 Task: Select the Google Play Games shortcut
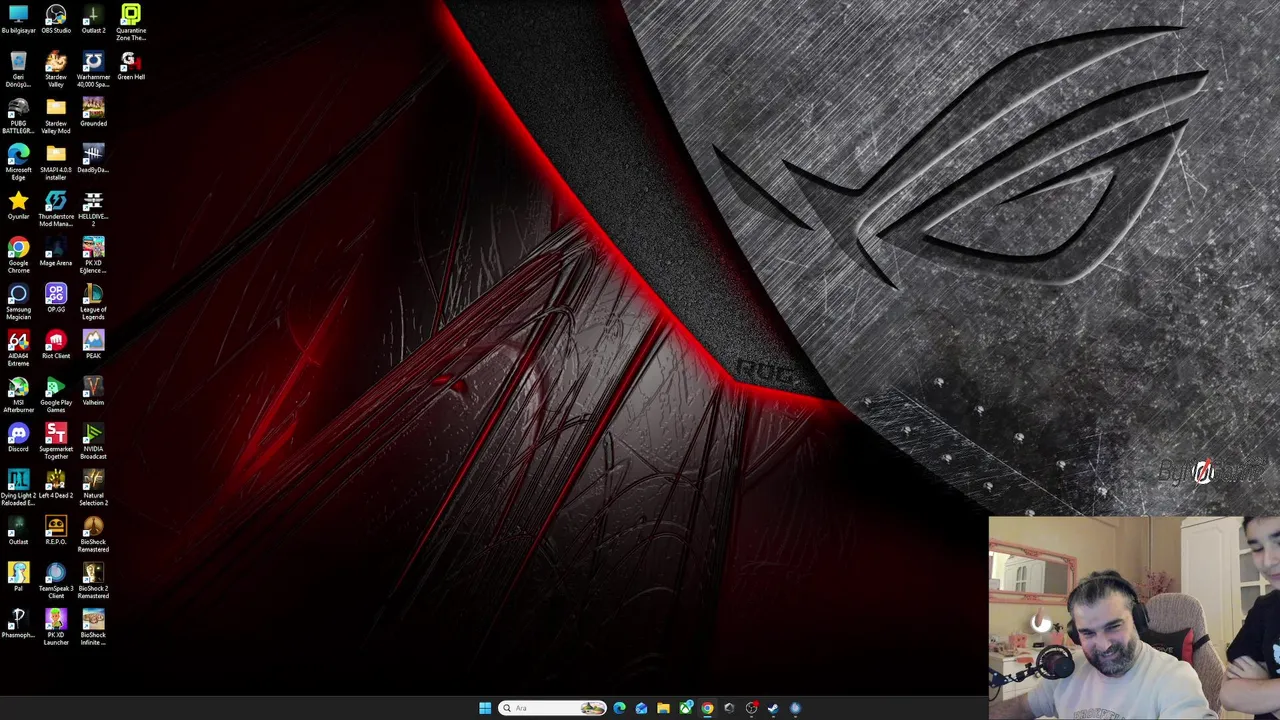tap(56, 395)
